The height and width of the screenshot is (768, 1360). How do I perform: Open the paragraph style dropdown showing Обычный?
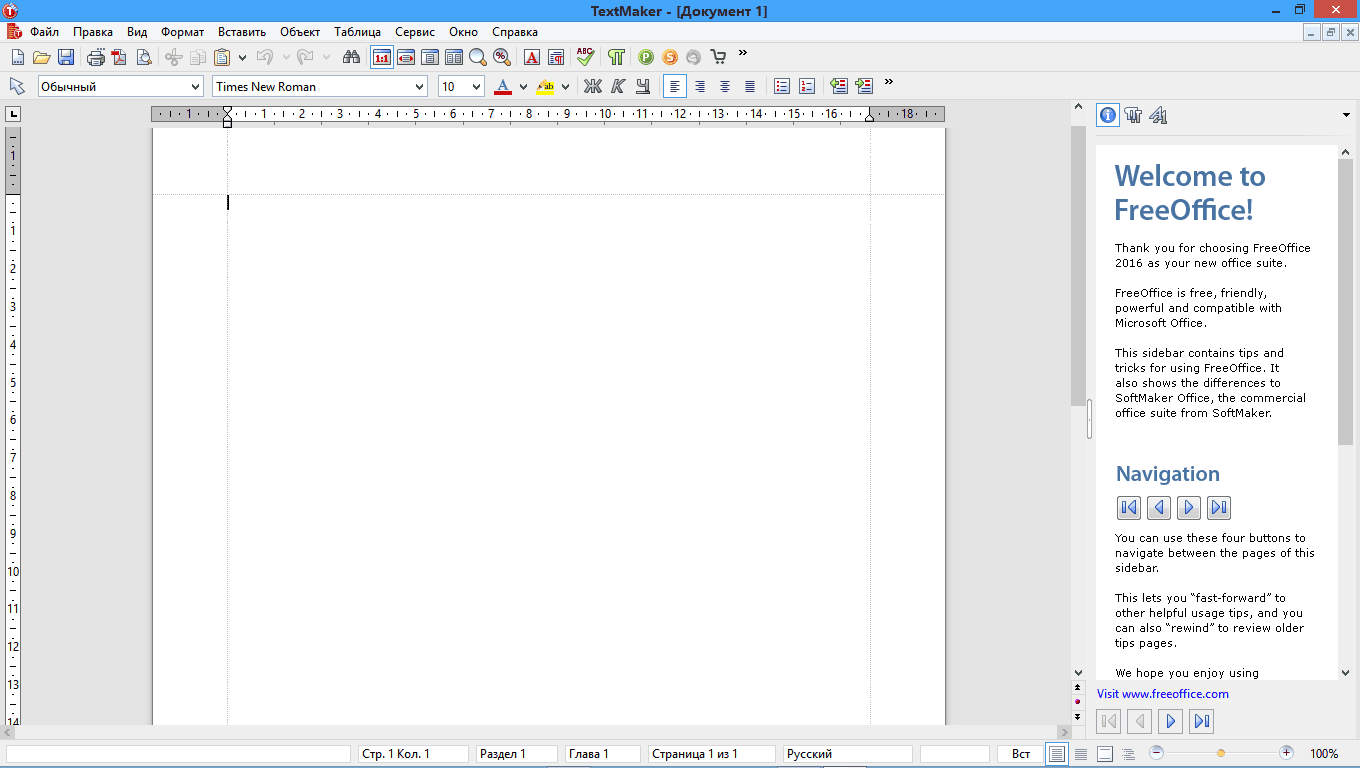(x=195, y=87)
